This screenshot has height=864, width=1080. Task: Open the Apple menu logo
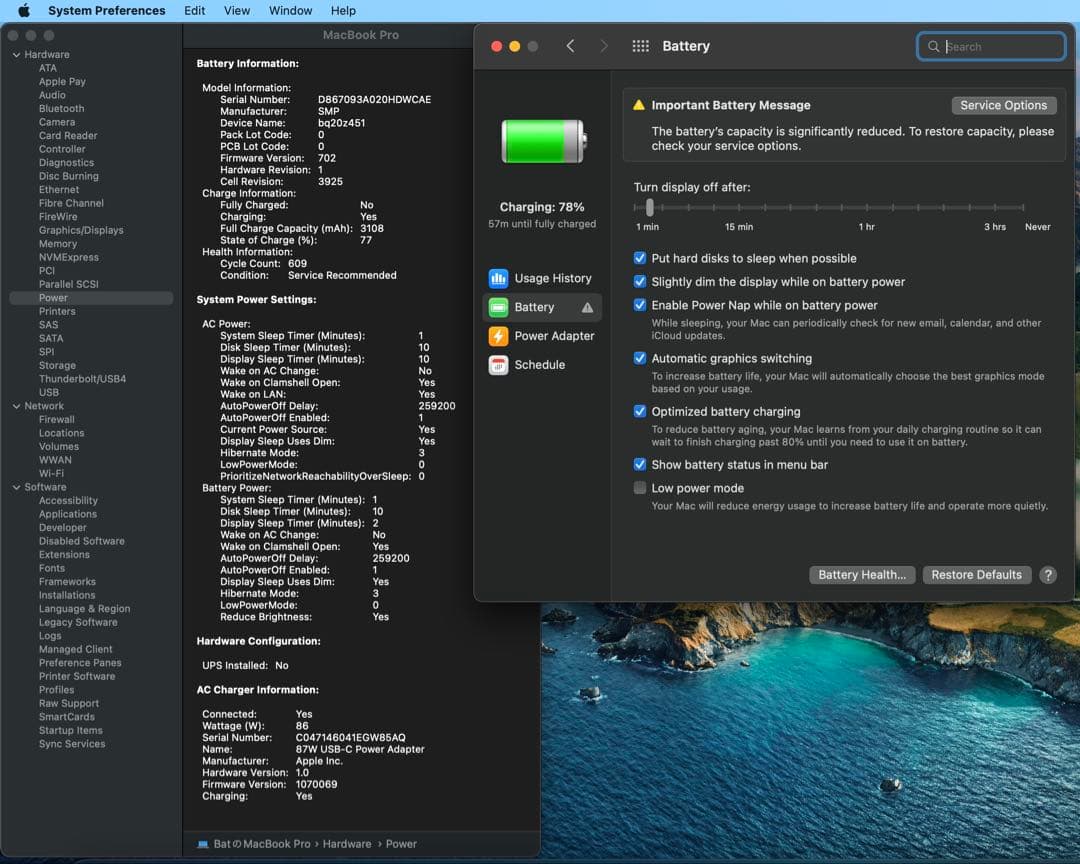coord(24,11)
